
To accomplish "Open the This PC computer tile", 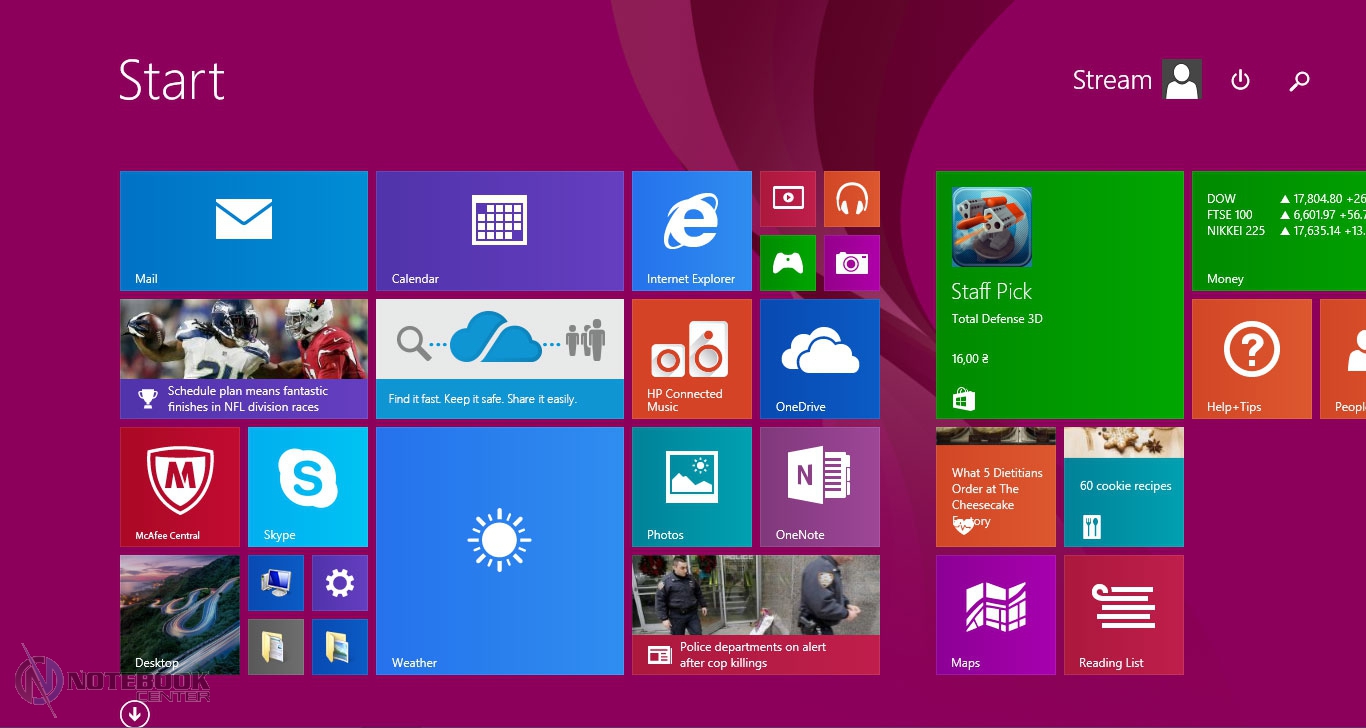I will click(276, 582).
